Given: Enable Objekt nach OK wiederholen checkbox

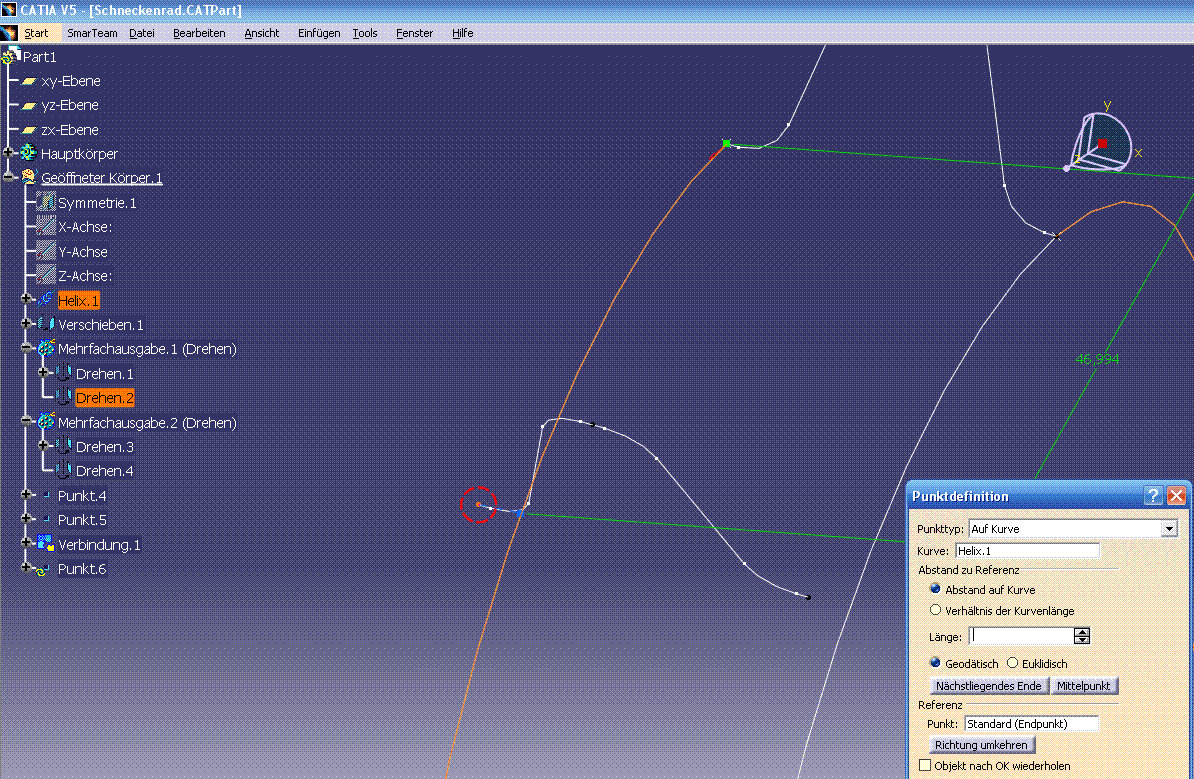Looking at the screenshot, I should pyautogui.click(x=925, y=765).
